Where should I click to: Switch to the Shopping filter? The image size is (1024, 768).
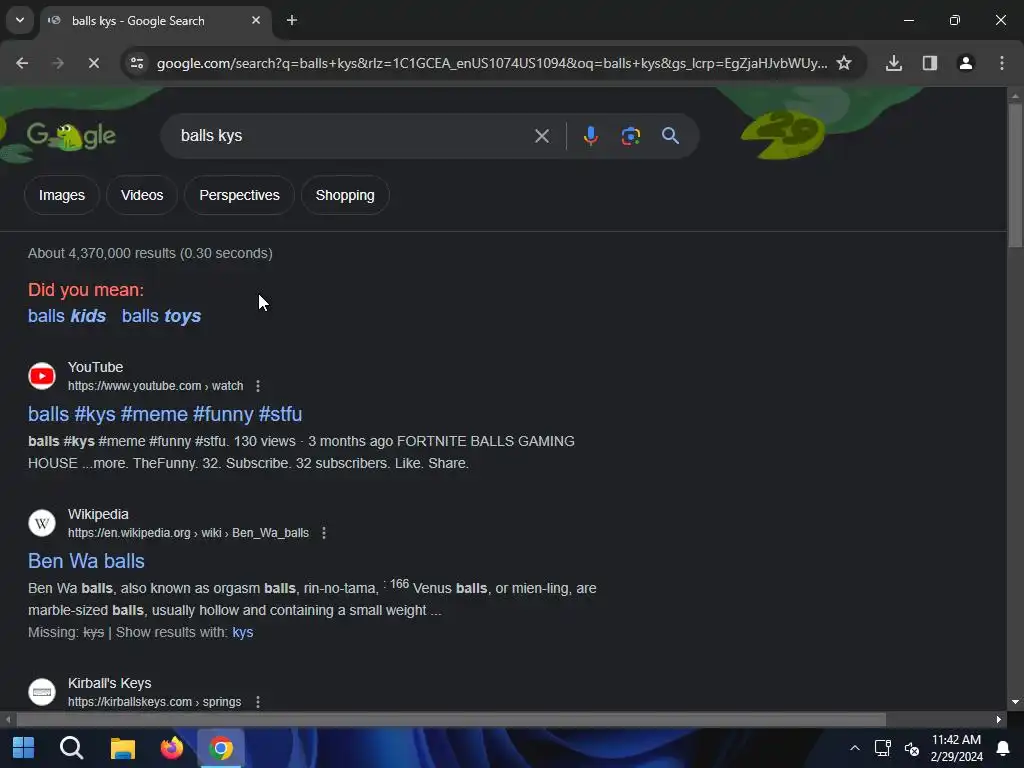(345, 195)
